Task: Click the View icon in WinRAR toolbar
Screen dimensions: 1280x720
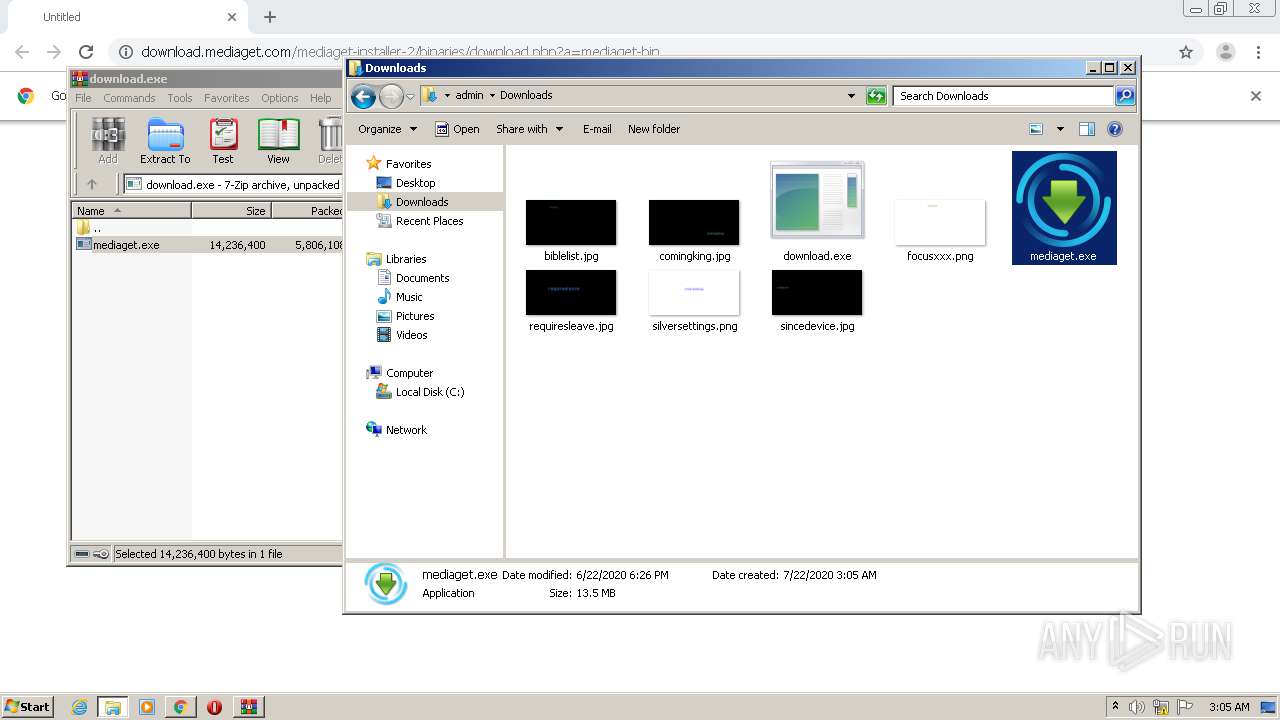Action: pyautogui.click(x=278, y=141)
